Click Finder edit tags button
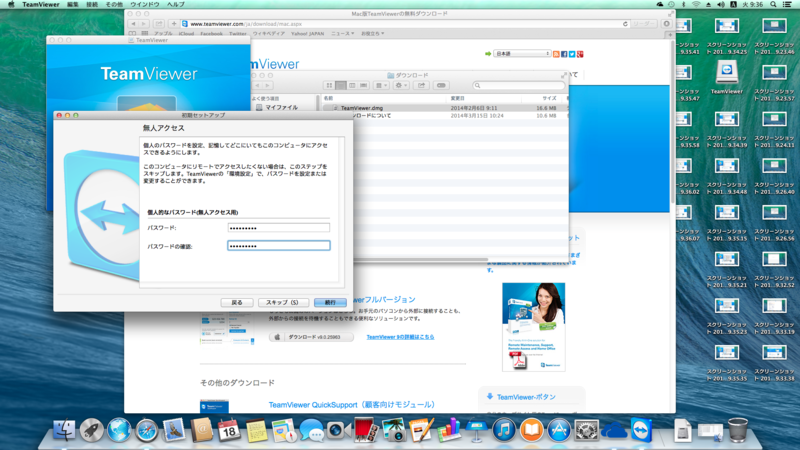Screen dimensions: 800x450 pos(441,86)
